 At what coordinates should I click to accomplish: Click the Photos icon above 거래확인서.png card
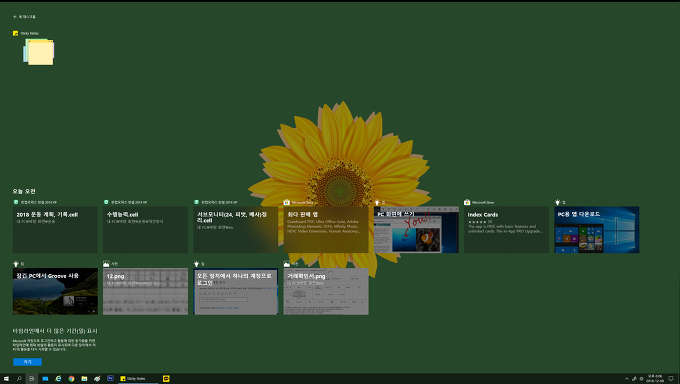coord(287,264)
